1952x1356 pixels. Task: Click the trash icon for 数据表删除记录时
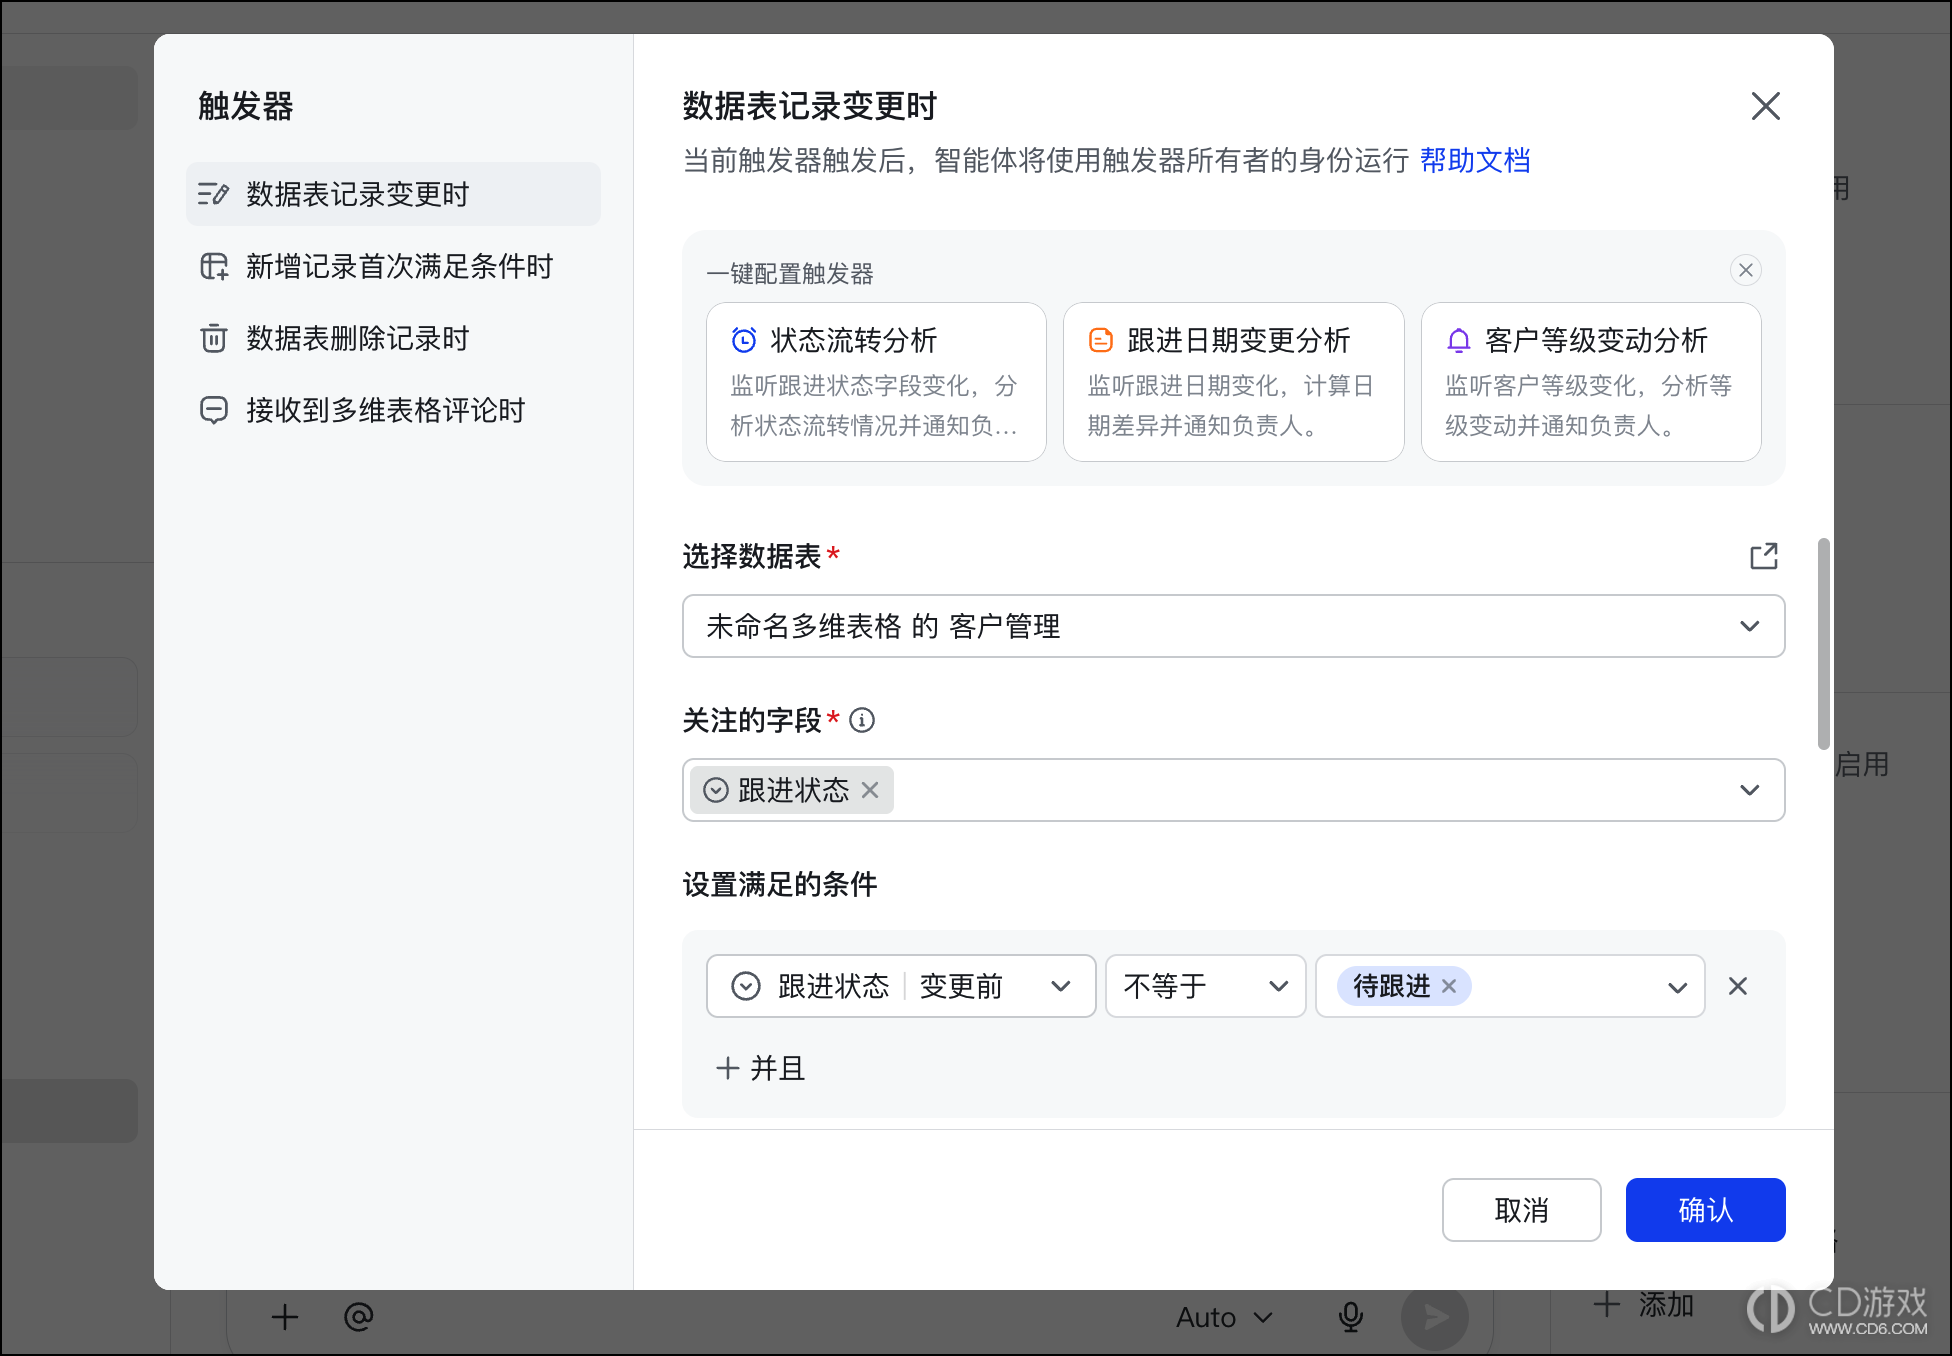pos(214,339)
